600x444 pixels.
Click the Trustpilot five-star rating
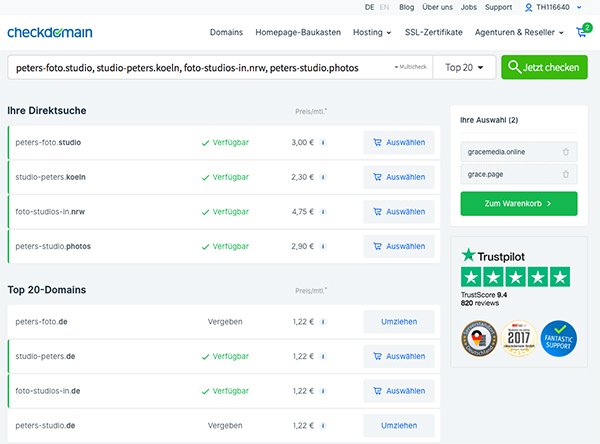(x=515, y=277)
